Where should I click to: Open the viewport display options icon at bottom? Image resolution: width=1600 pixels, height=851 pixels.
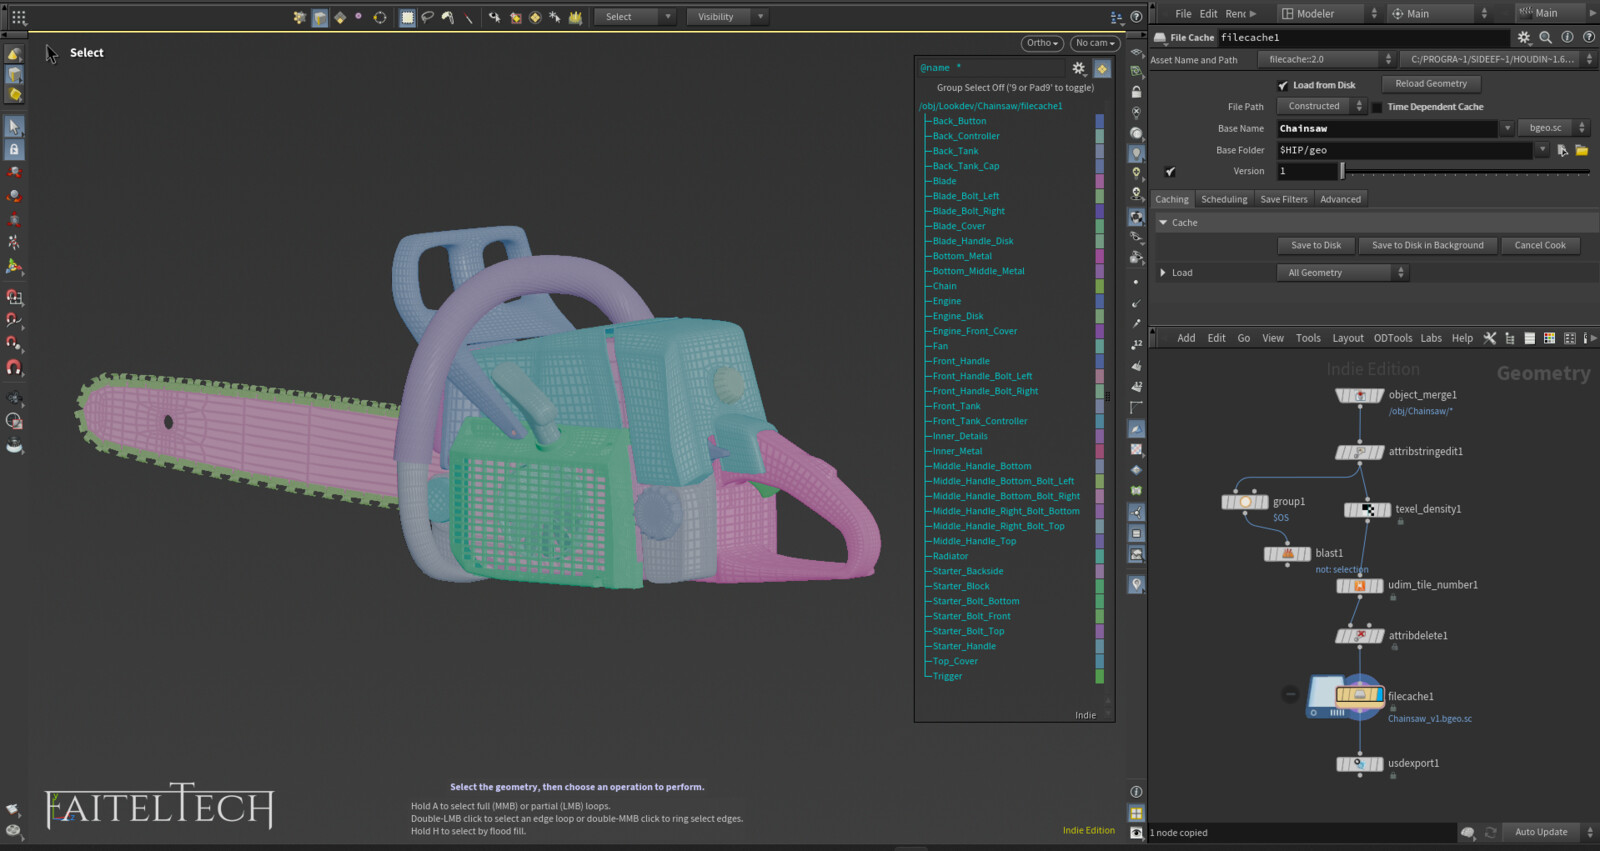pos(1136,832)
